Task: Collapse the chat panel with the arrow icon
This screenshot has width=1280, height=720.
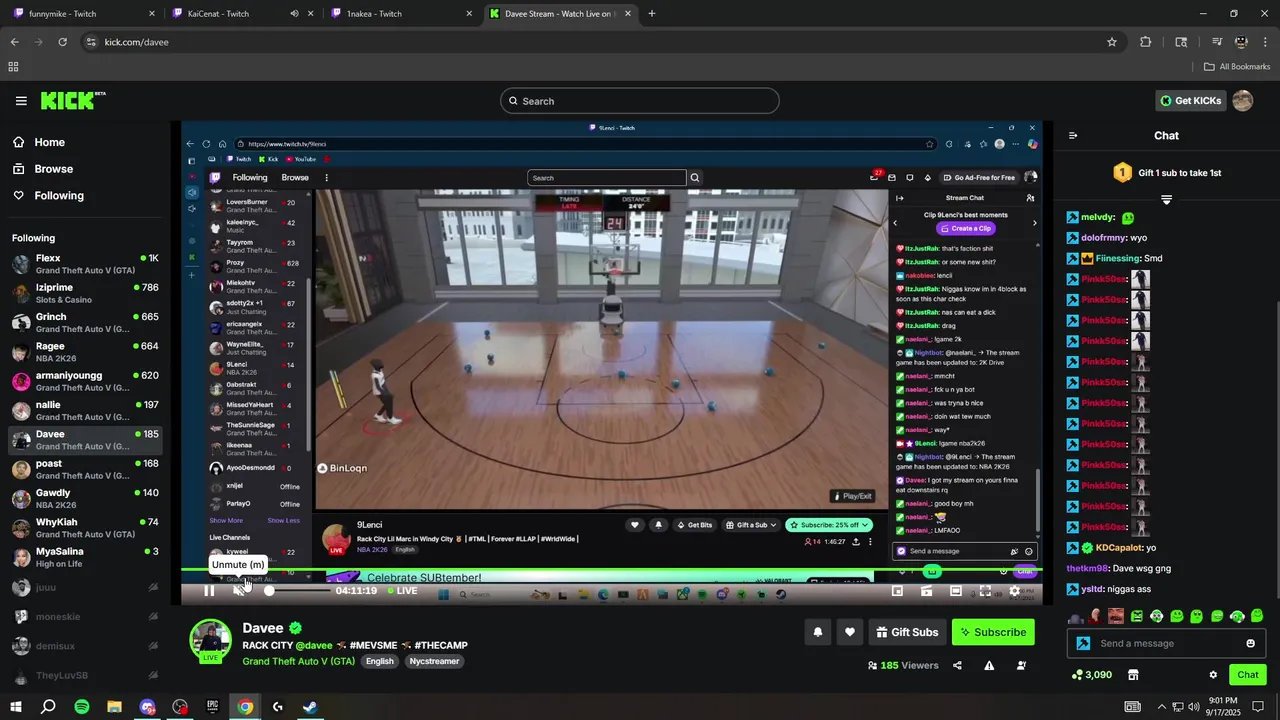Action: (1073, 135)
